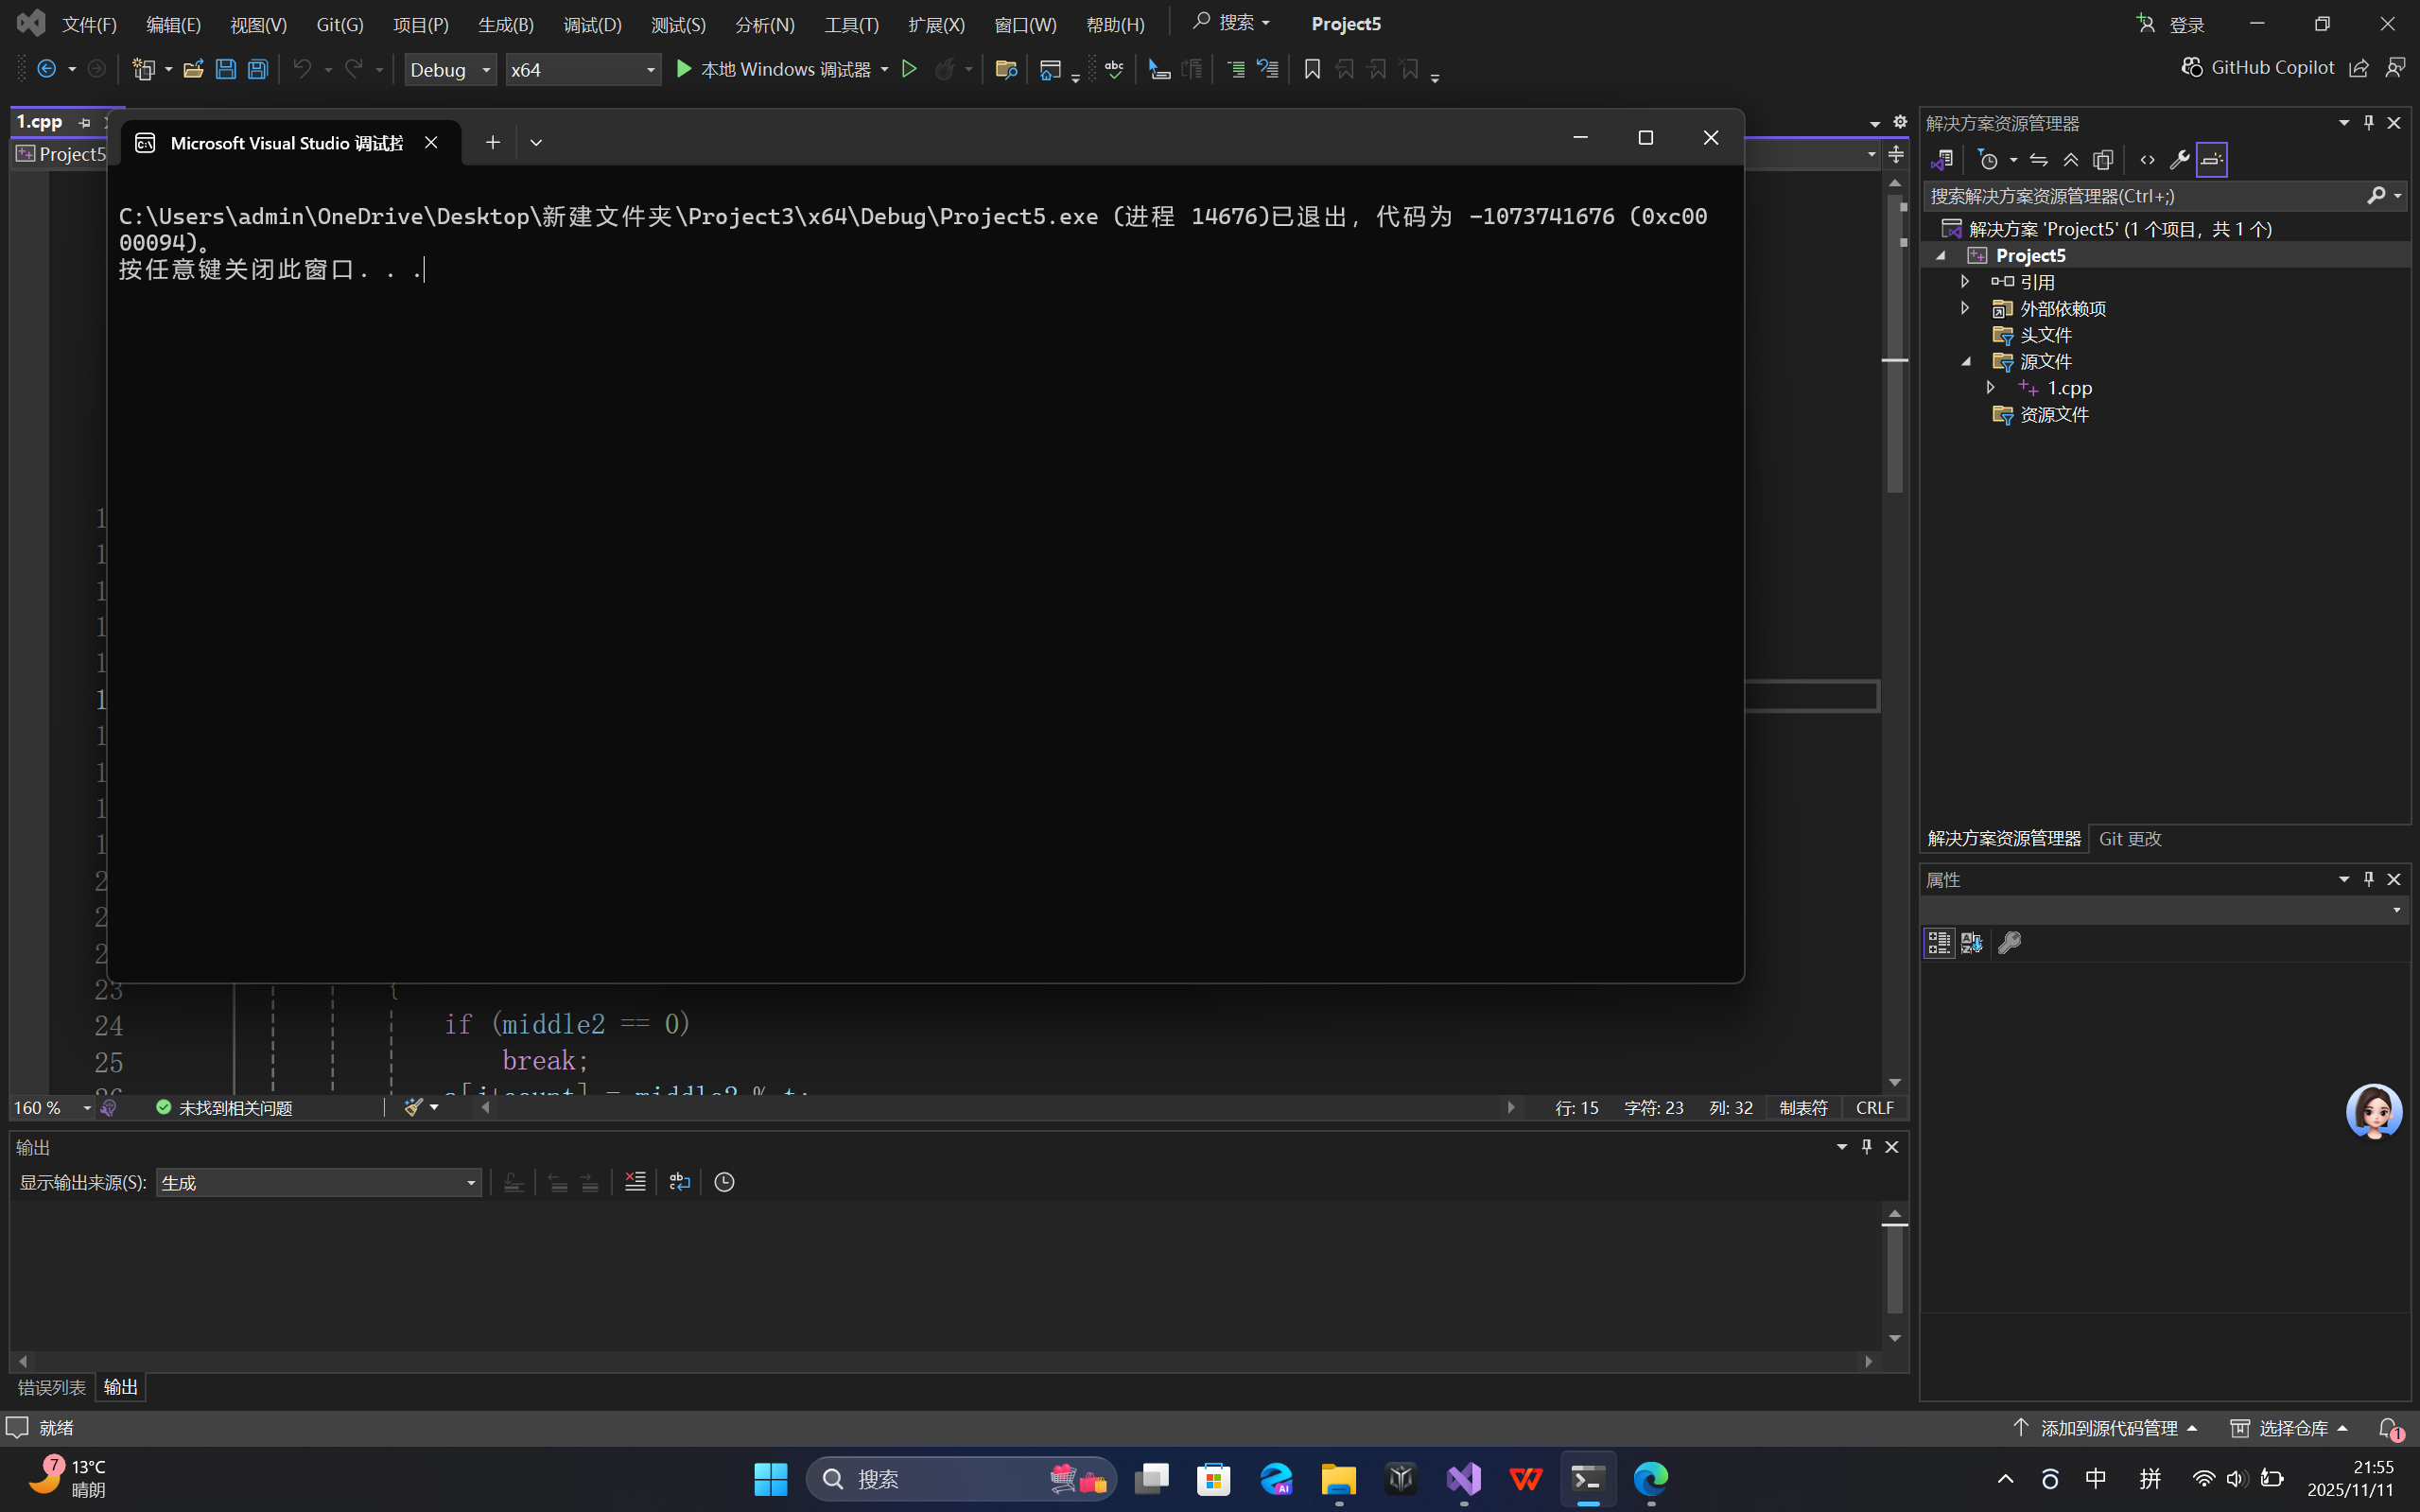The image size is (2420, 1512).
Task: Toggle word wrap in Output panel
Action: [x=680, y=1182]
